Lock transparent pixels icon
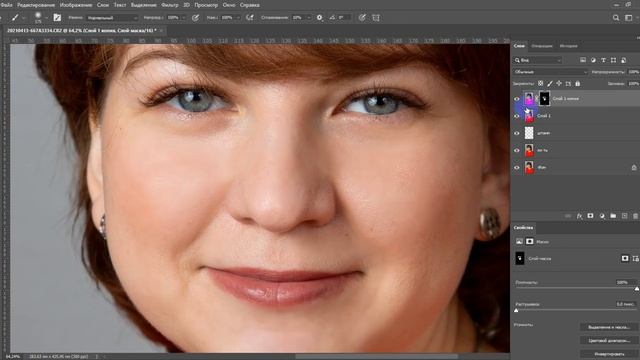This screenshot has width=640, height=360. tap(540, 84)
